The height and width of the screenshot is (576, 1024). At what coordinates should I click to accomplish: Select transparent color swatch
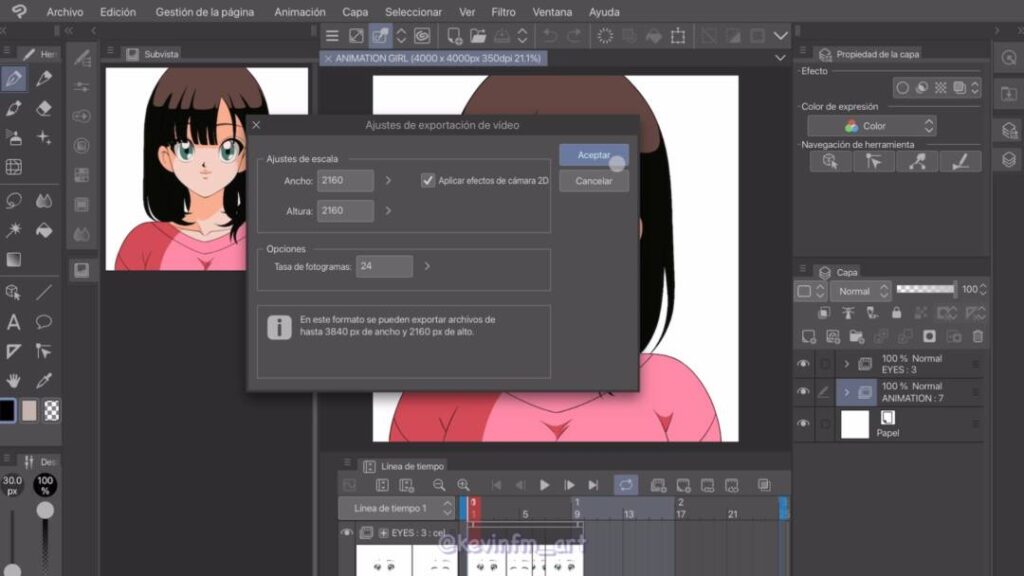[x=52, y=411]
